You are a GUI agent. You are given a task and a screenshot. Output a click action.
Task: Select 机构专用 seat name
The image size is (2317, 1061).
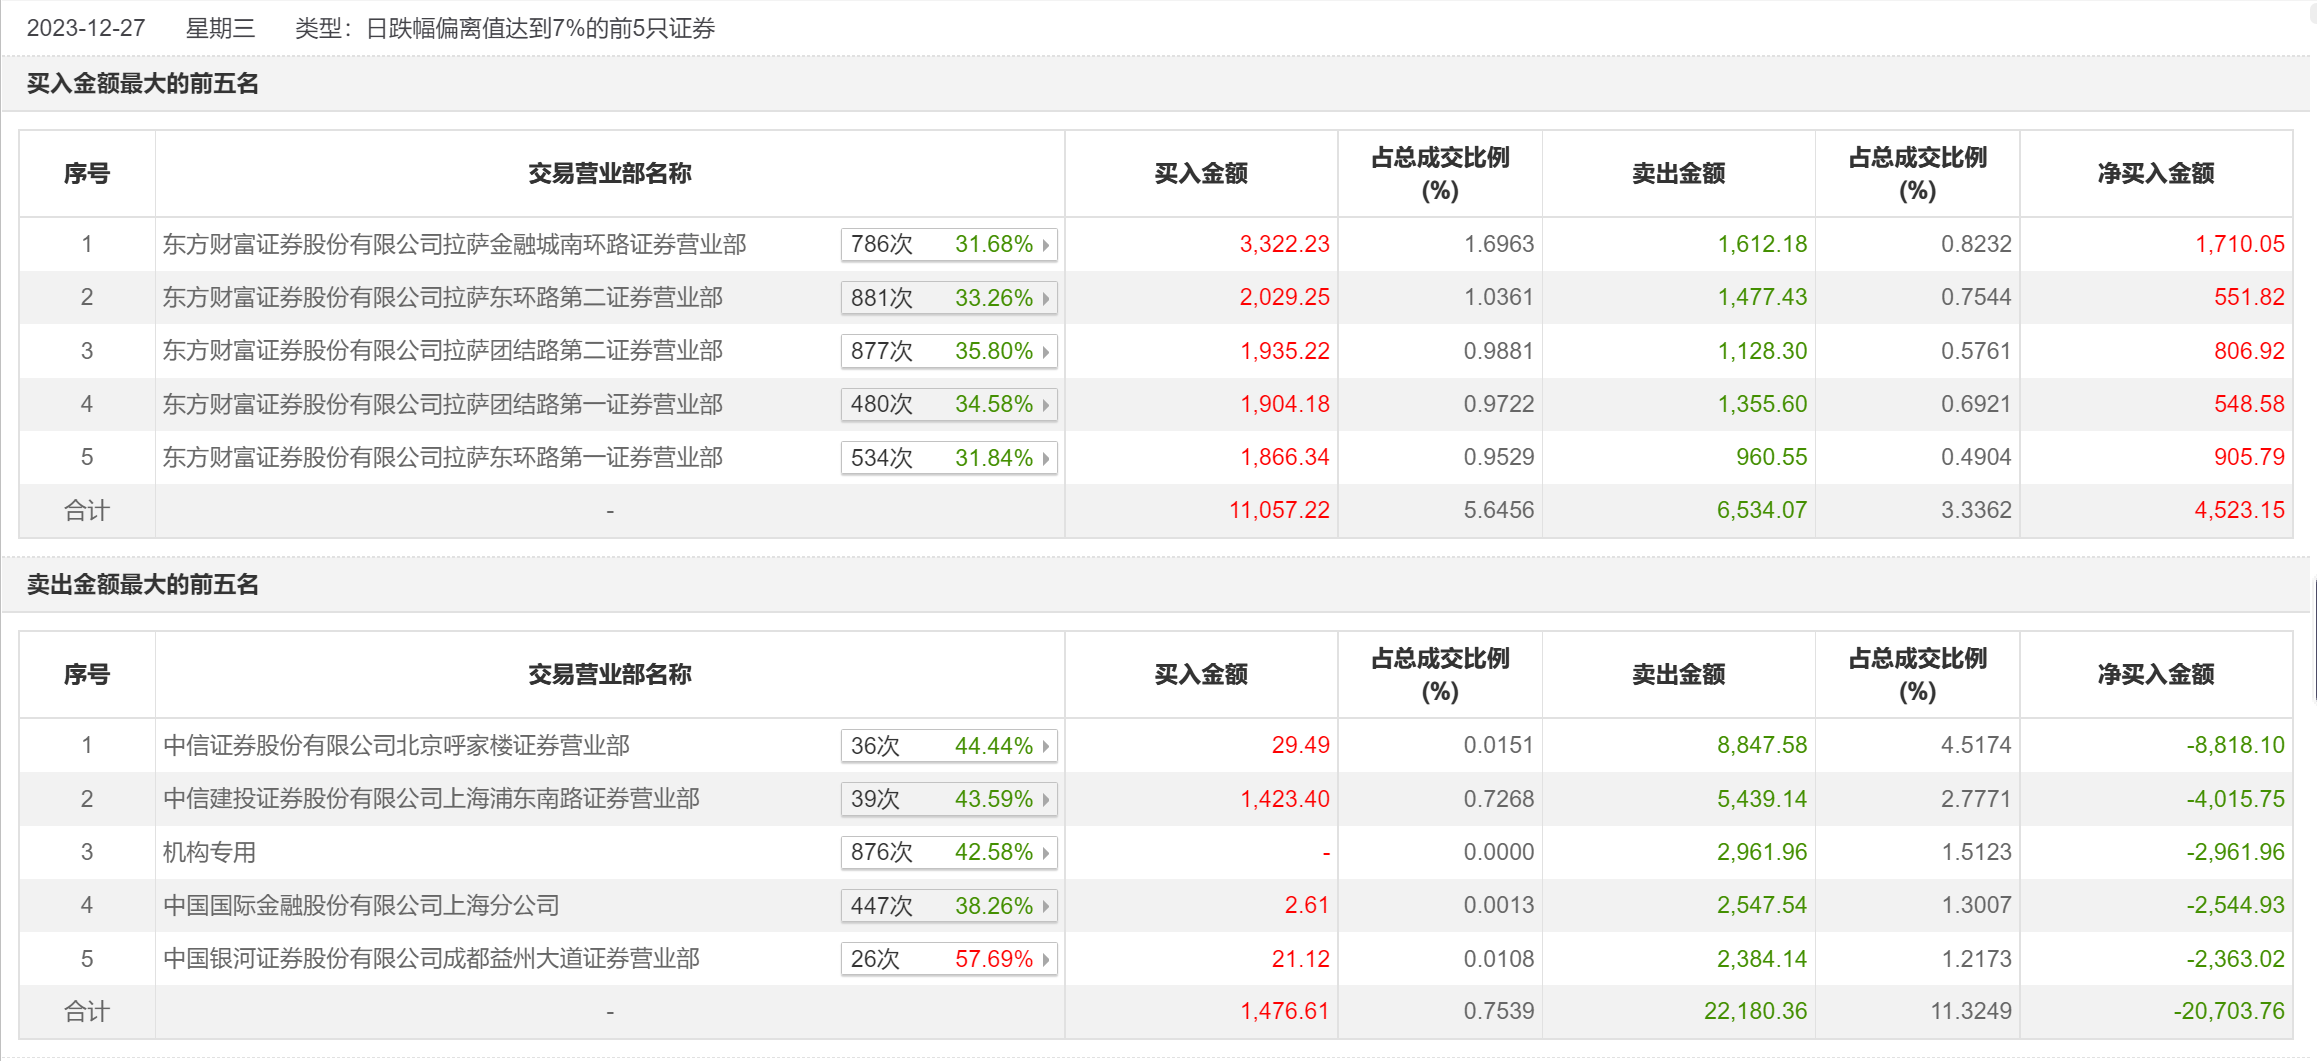(x=209, y=852)
